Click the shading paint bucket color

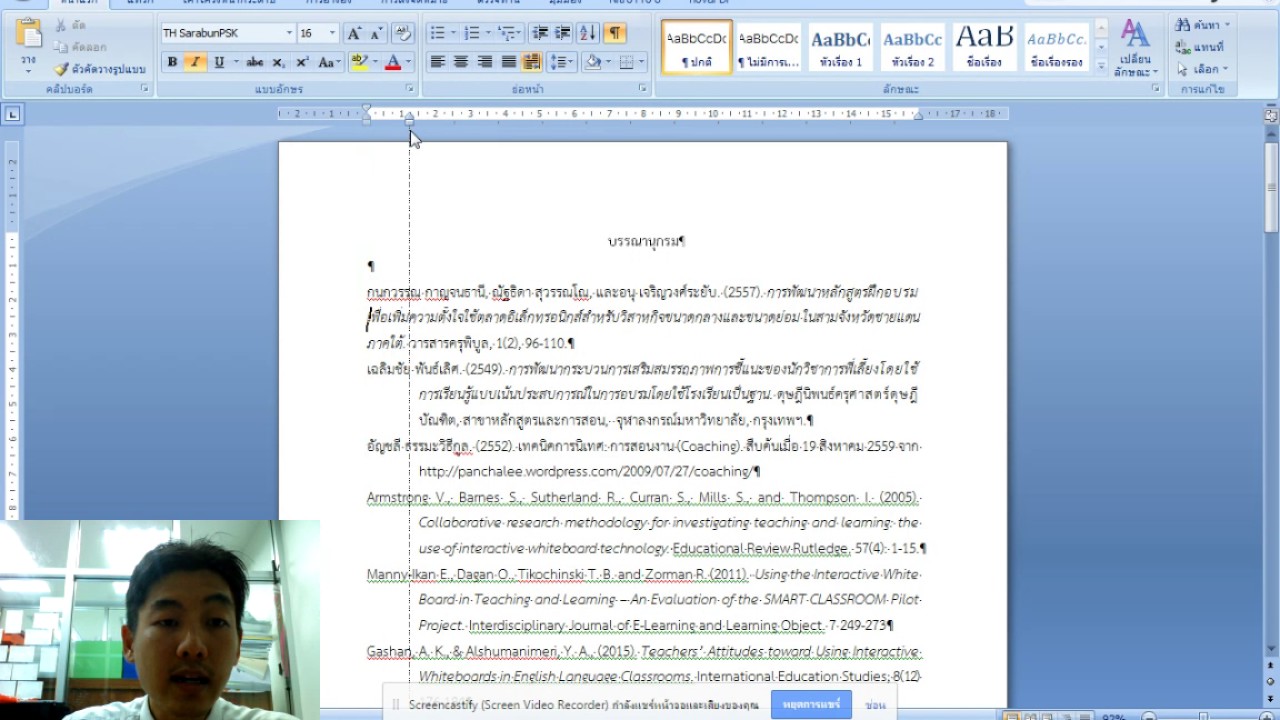[592, 62]
